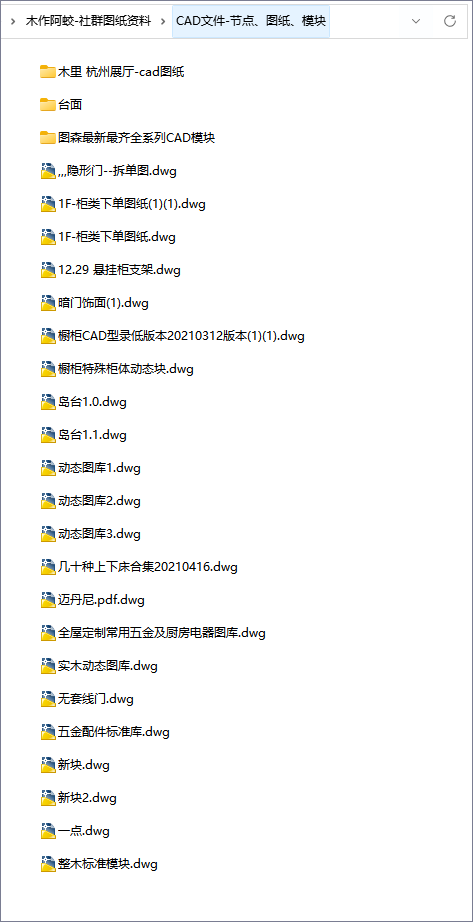473x922 pixels.
Task: Select the 迈丹尼.pdf.dwg file icon
Action: (48, 600)
